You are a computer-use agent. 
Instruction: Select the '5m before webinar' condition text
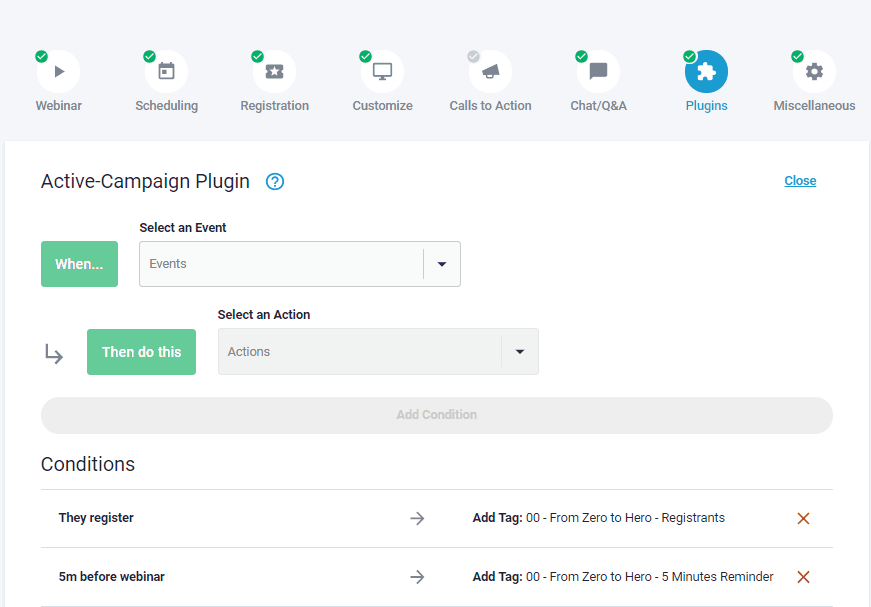112,576
